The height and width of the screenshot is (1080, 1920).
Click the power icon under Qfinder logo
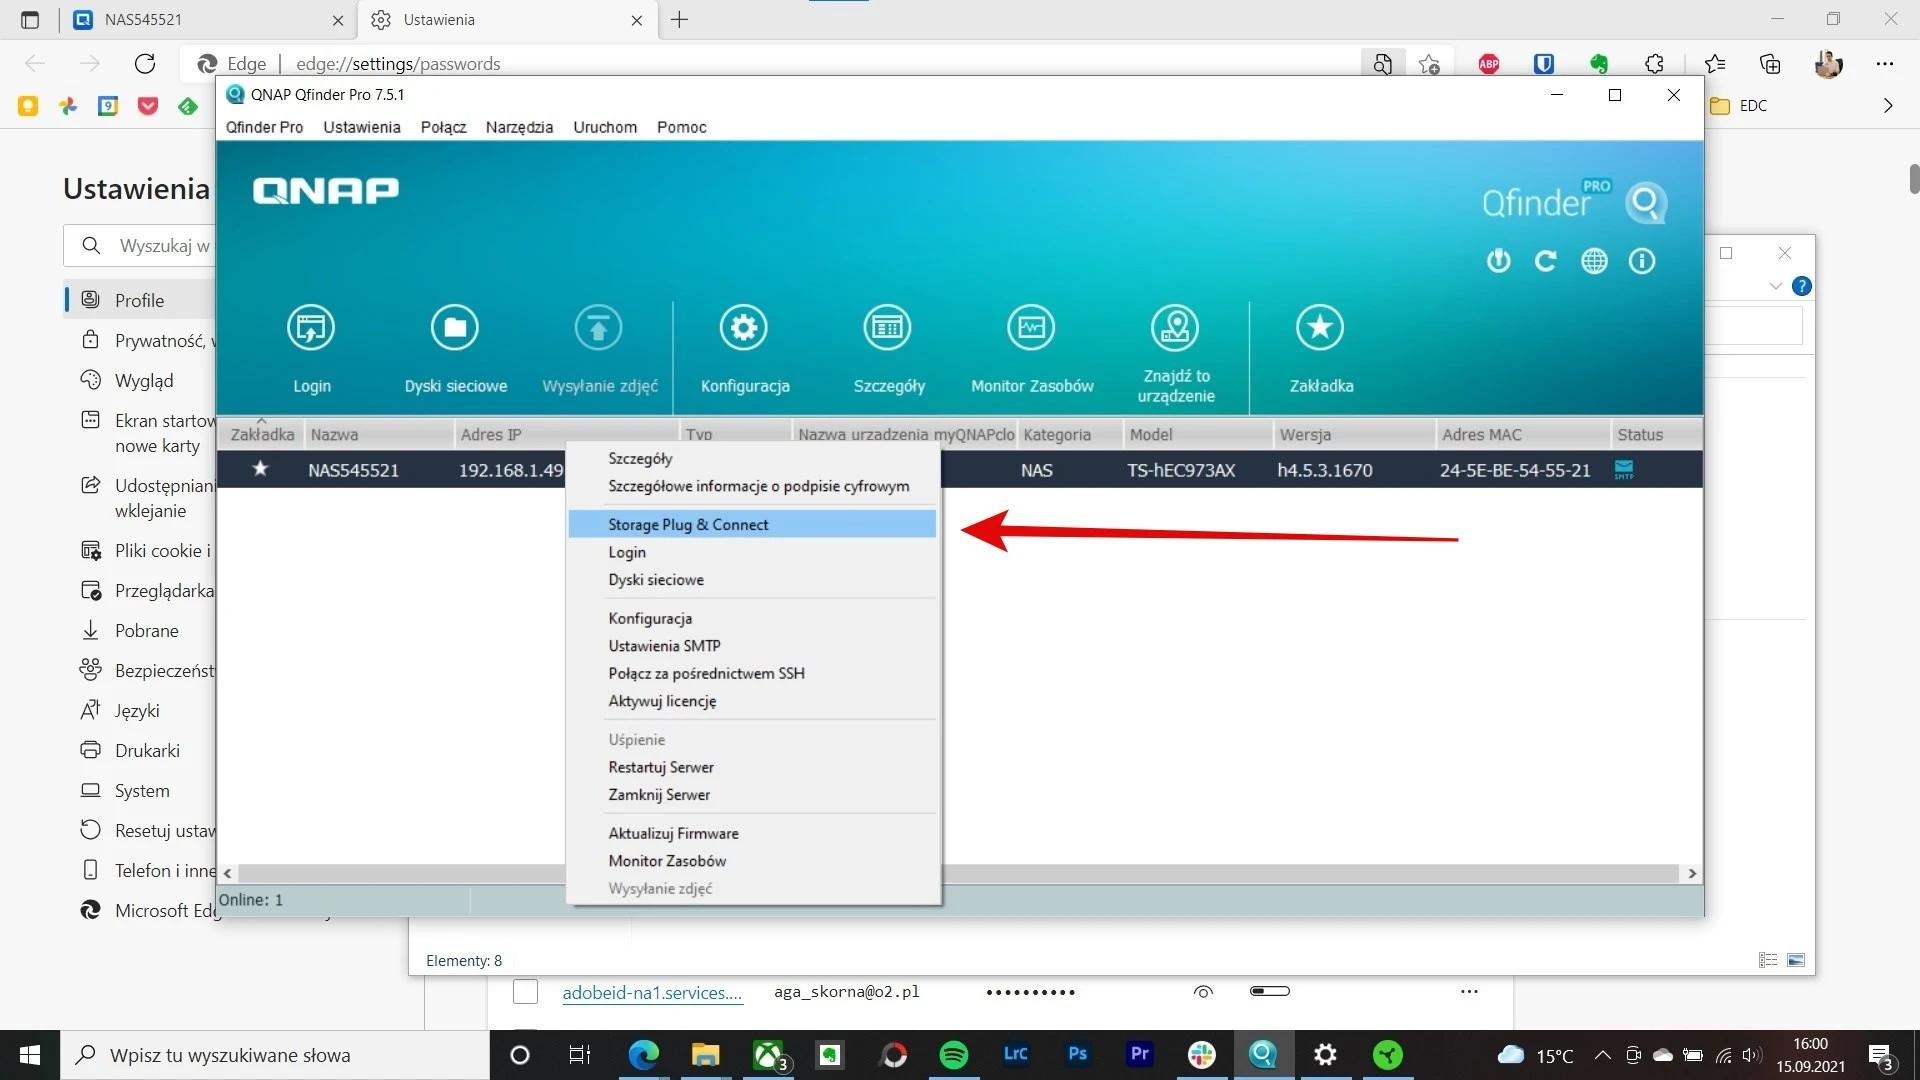click(x=1498, y=261)
